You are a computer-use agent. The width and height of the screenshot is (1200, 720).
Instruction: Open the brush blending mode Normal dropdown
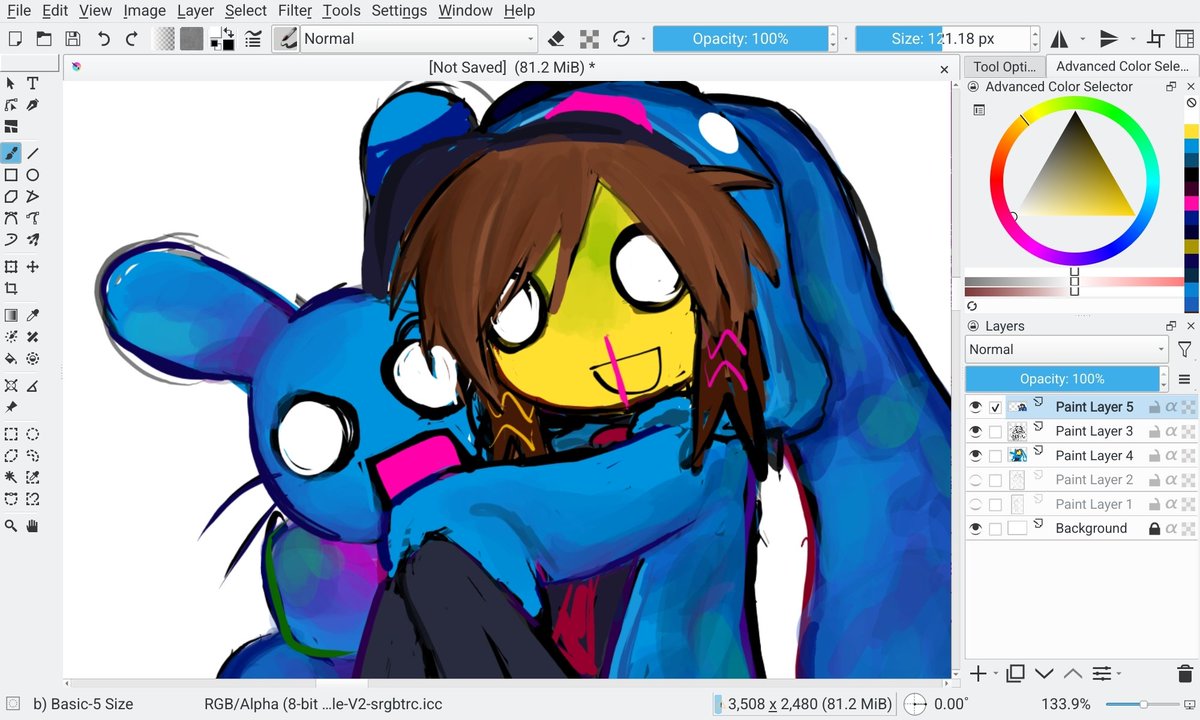pos(419,39)
